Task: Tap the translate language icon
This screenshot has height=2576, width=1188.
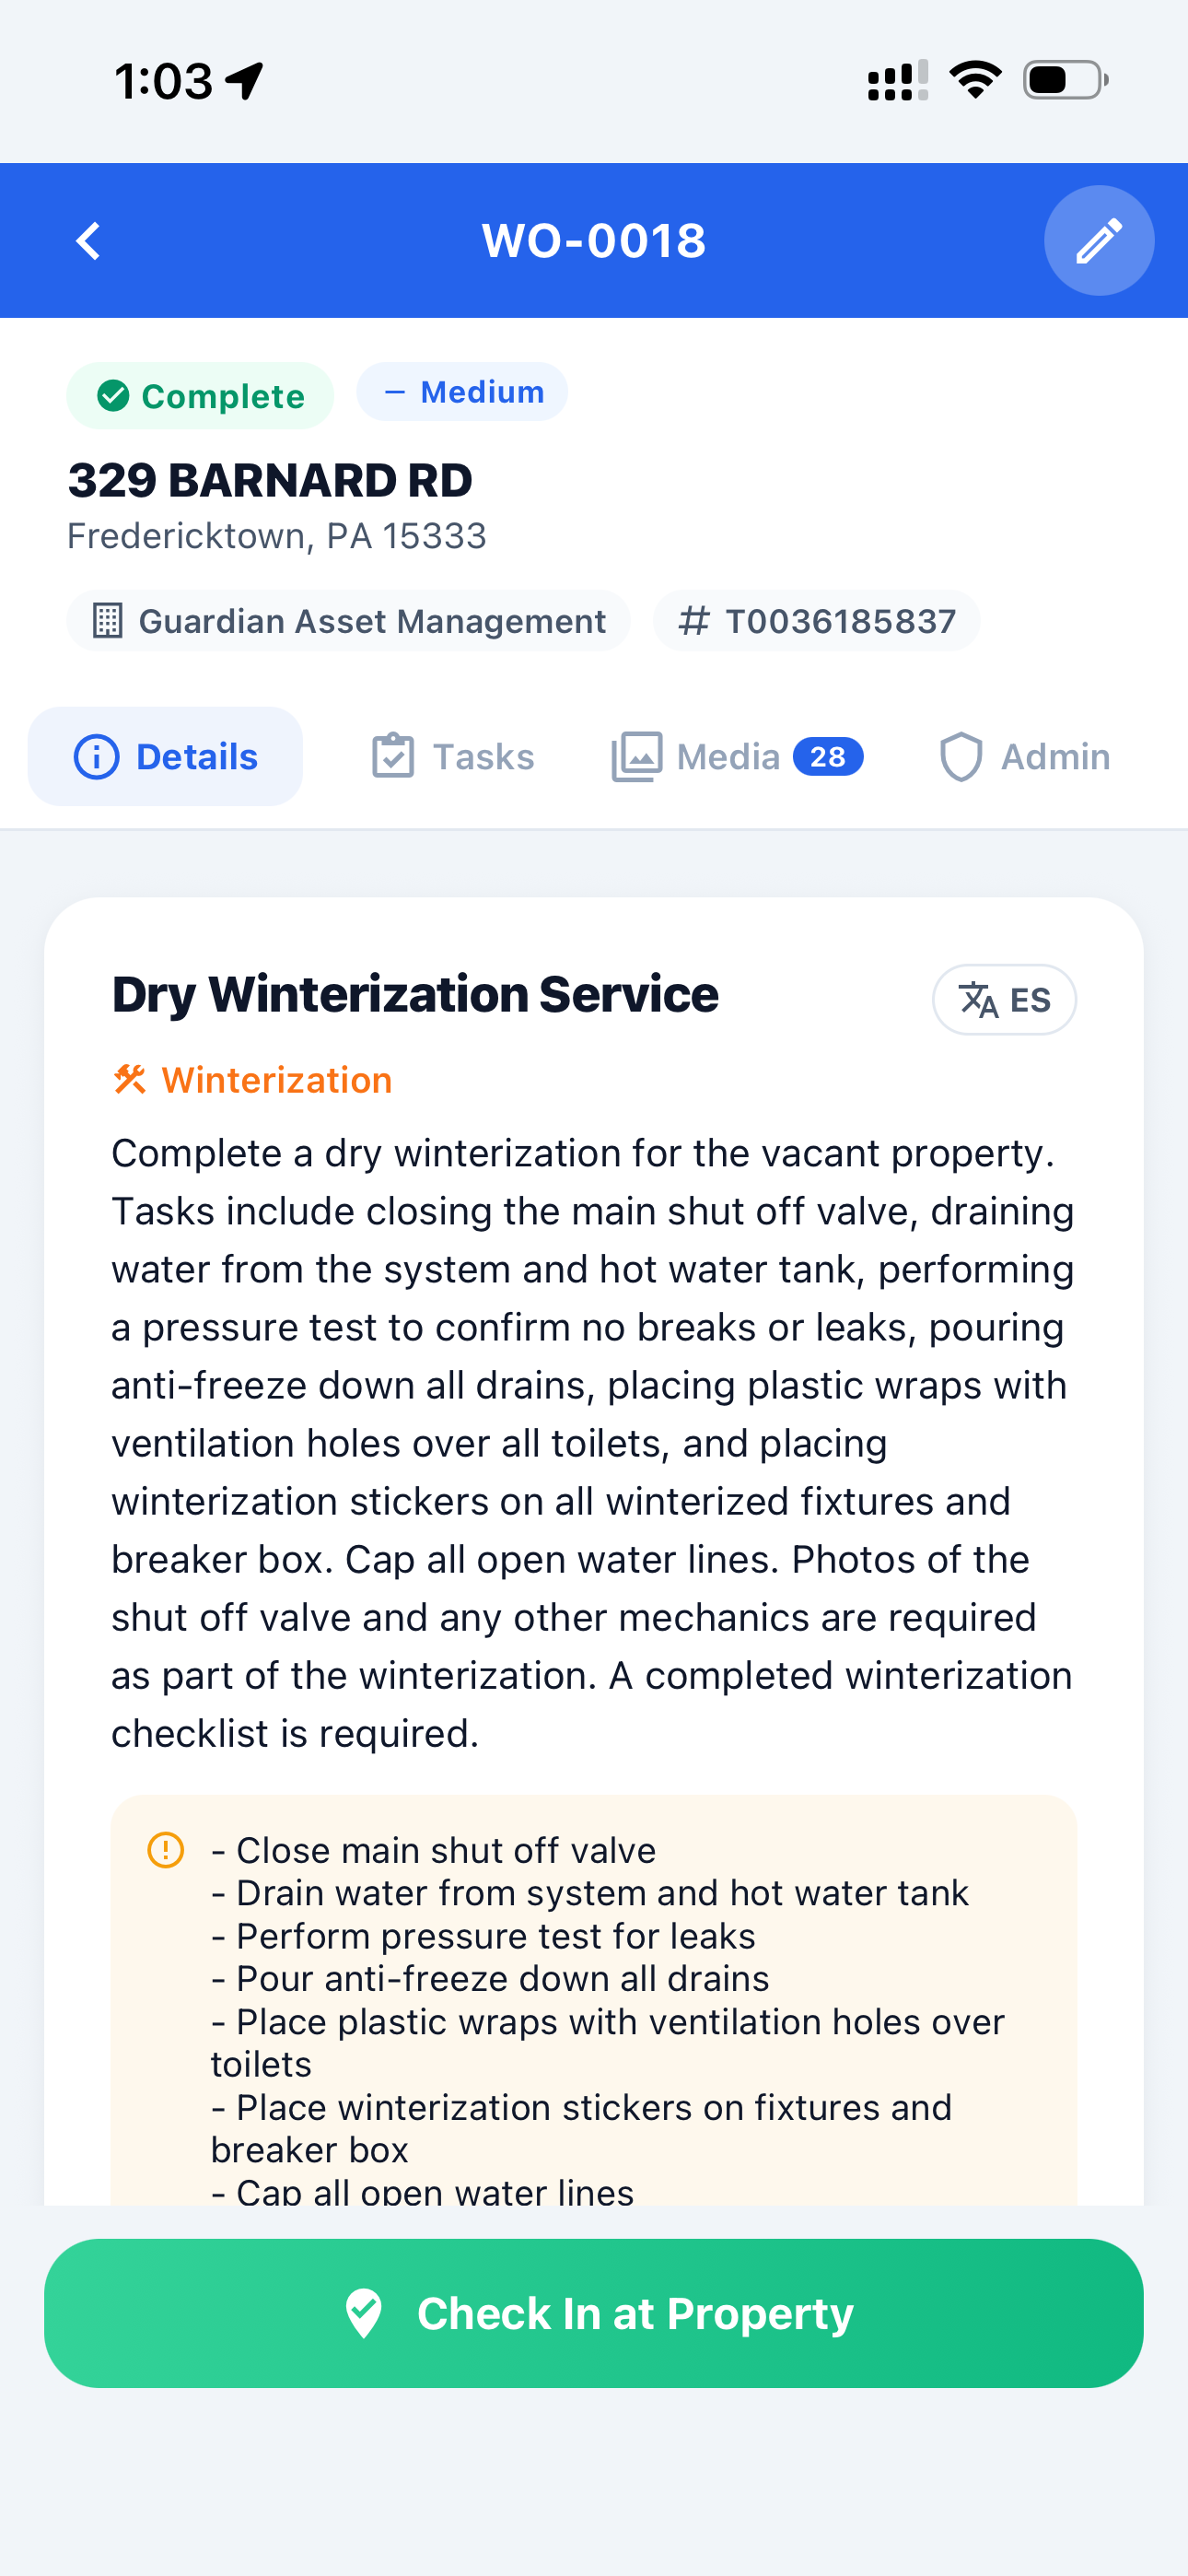Action: coord(978,999)
